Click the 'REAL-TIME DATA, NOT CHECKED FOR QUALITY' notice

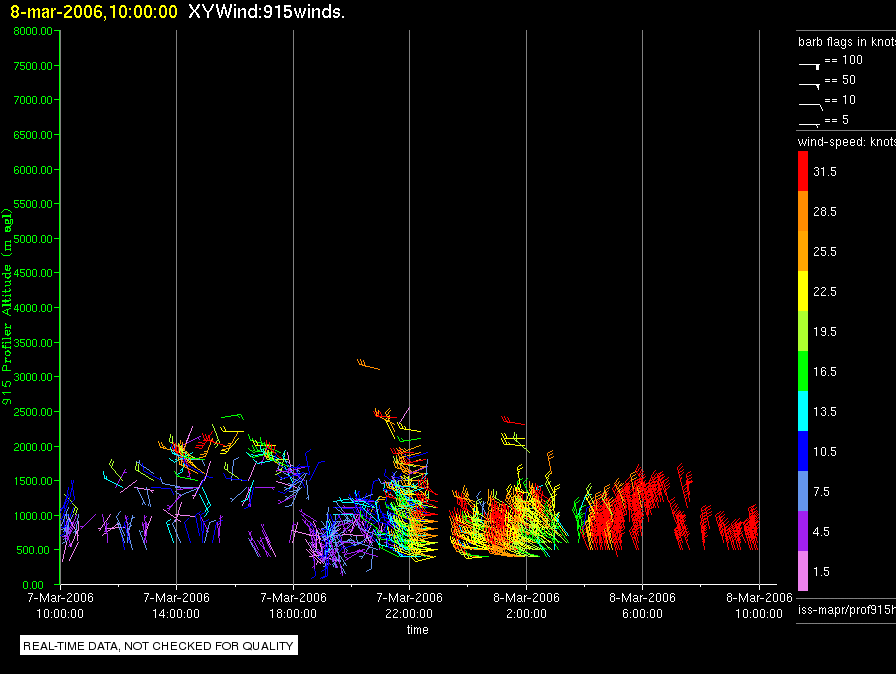click(158, 646)
